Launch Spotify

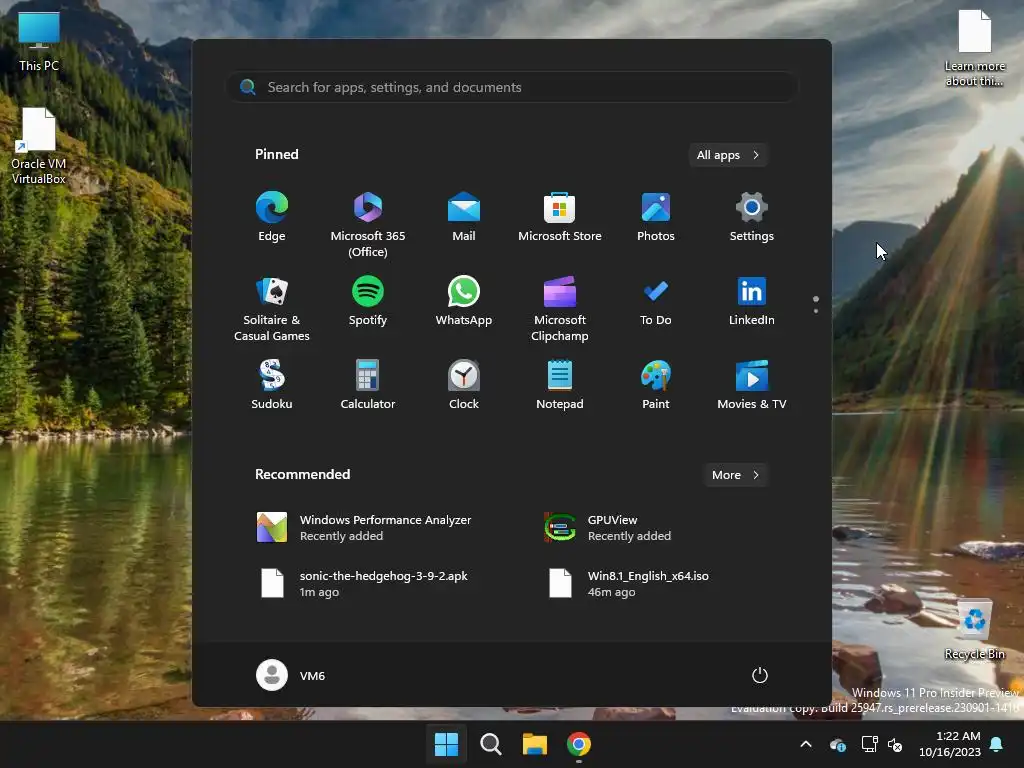tap(368, 301)
